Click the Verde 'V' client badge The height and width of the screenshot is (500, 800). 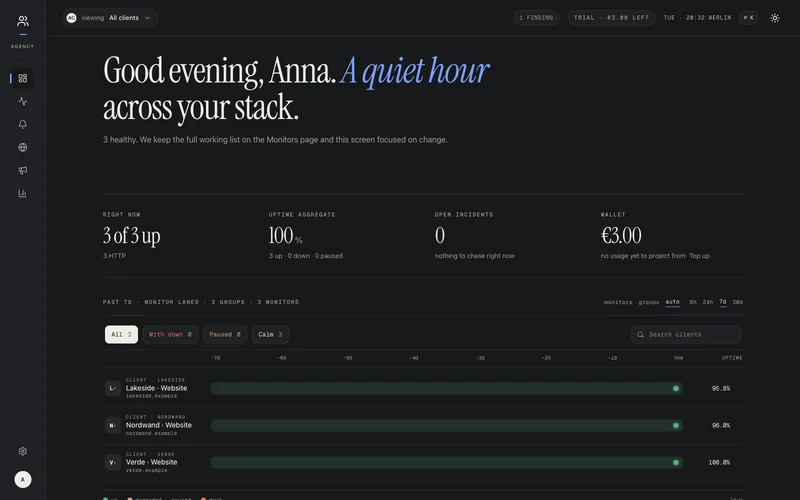click(113, 462)
